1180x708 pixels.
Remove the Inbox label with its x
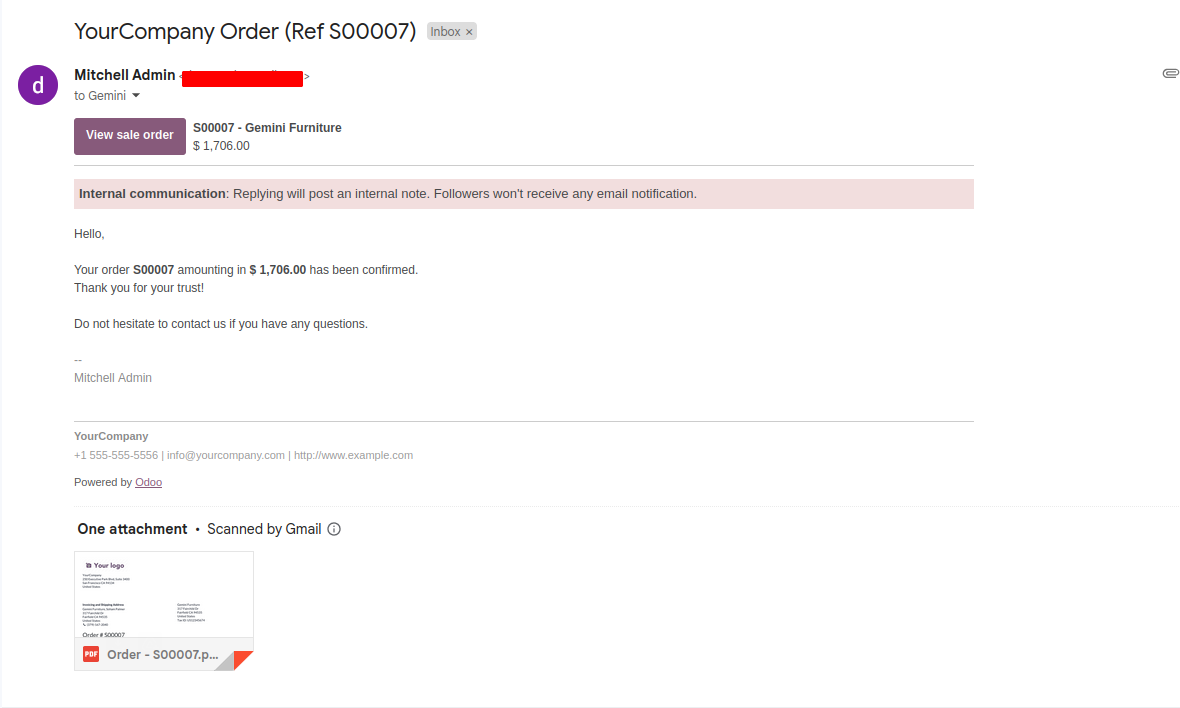click(x=469, y=32)
